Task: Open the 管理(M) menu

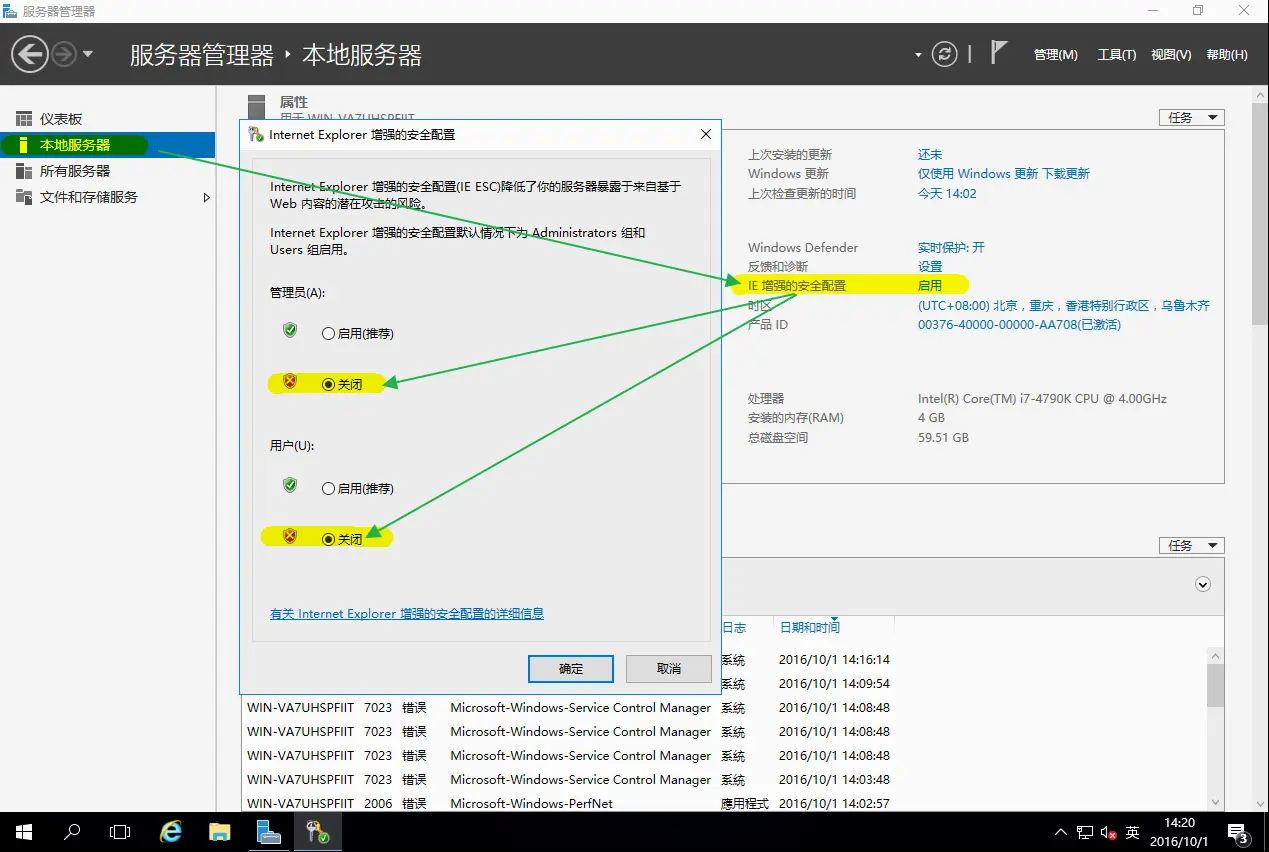Action: click(x=1056, y=55)
